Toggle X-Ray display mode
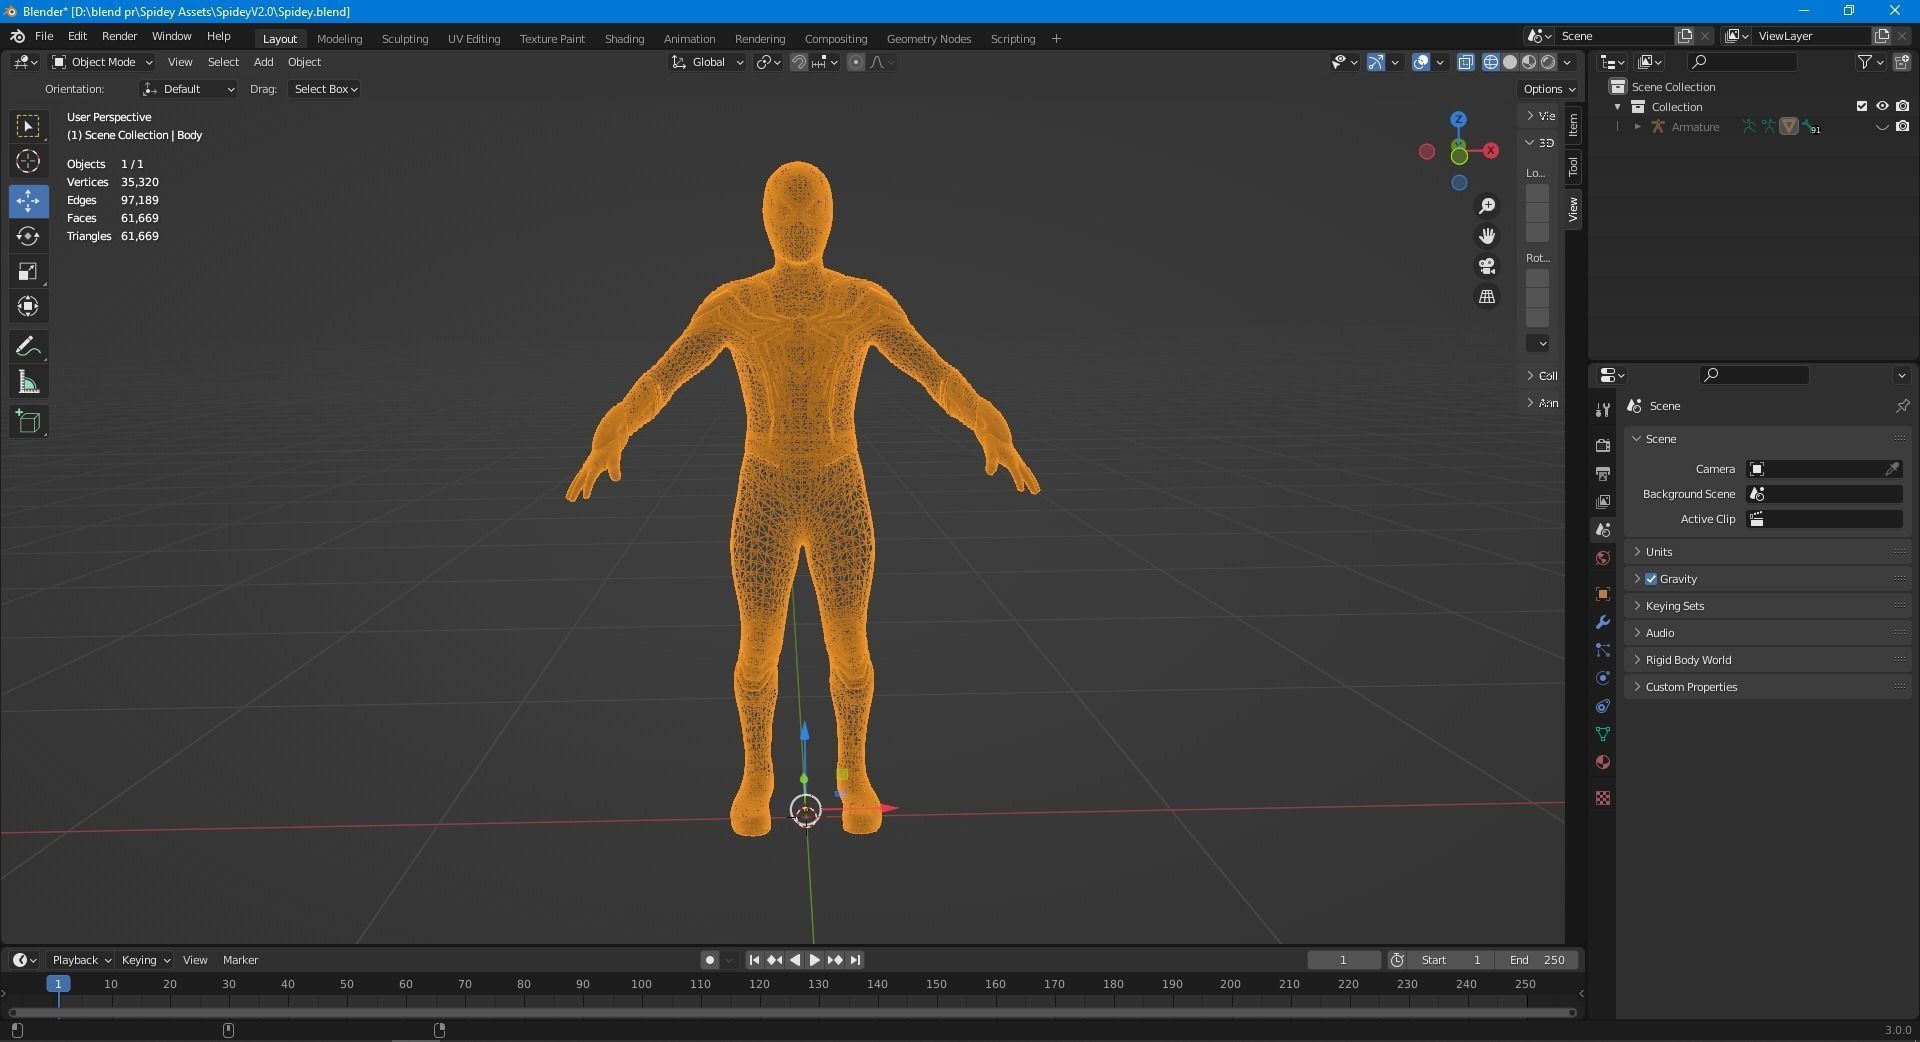 1466,62
